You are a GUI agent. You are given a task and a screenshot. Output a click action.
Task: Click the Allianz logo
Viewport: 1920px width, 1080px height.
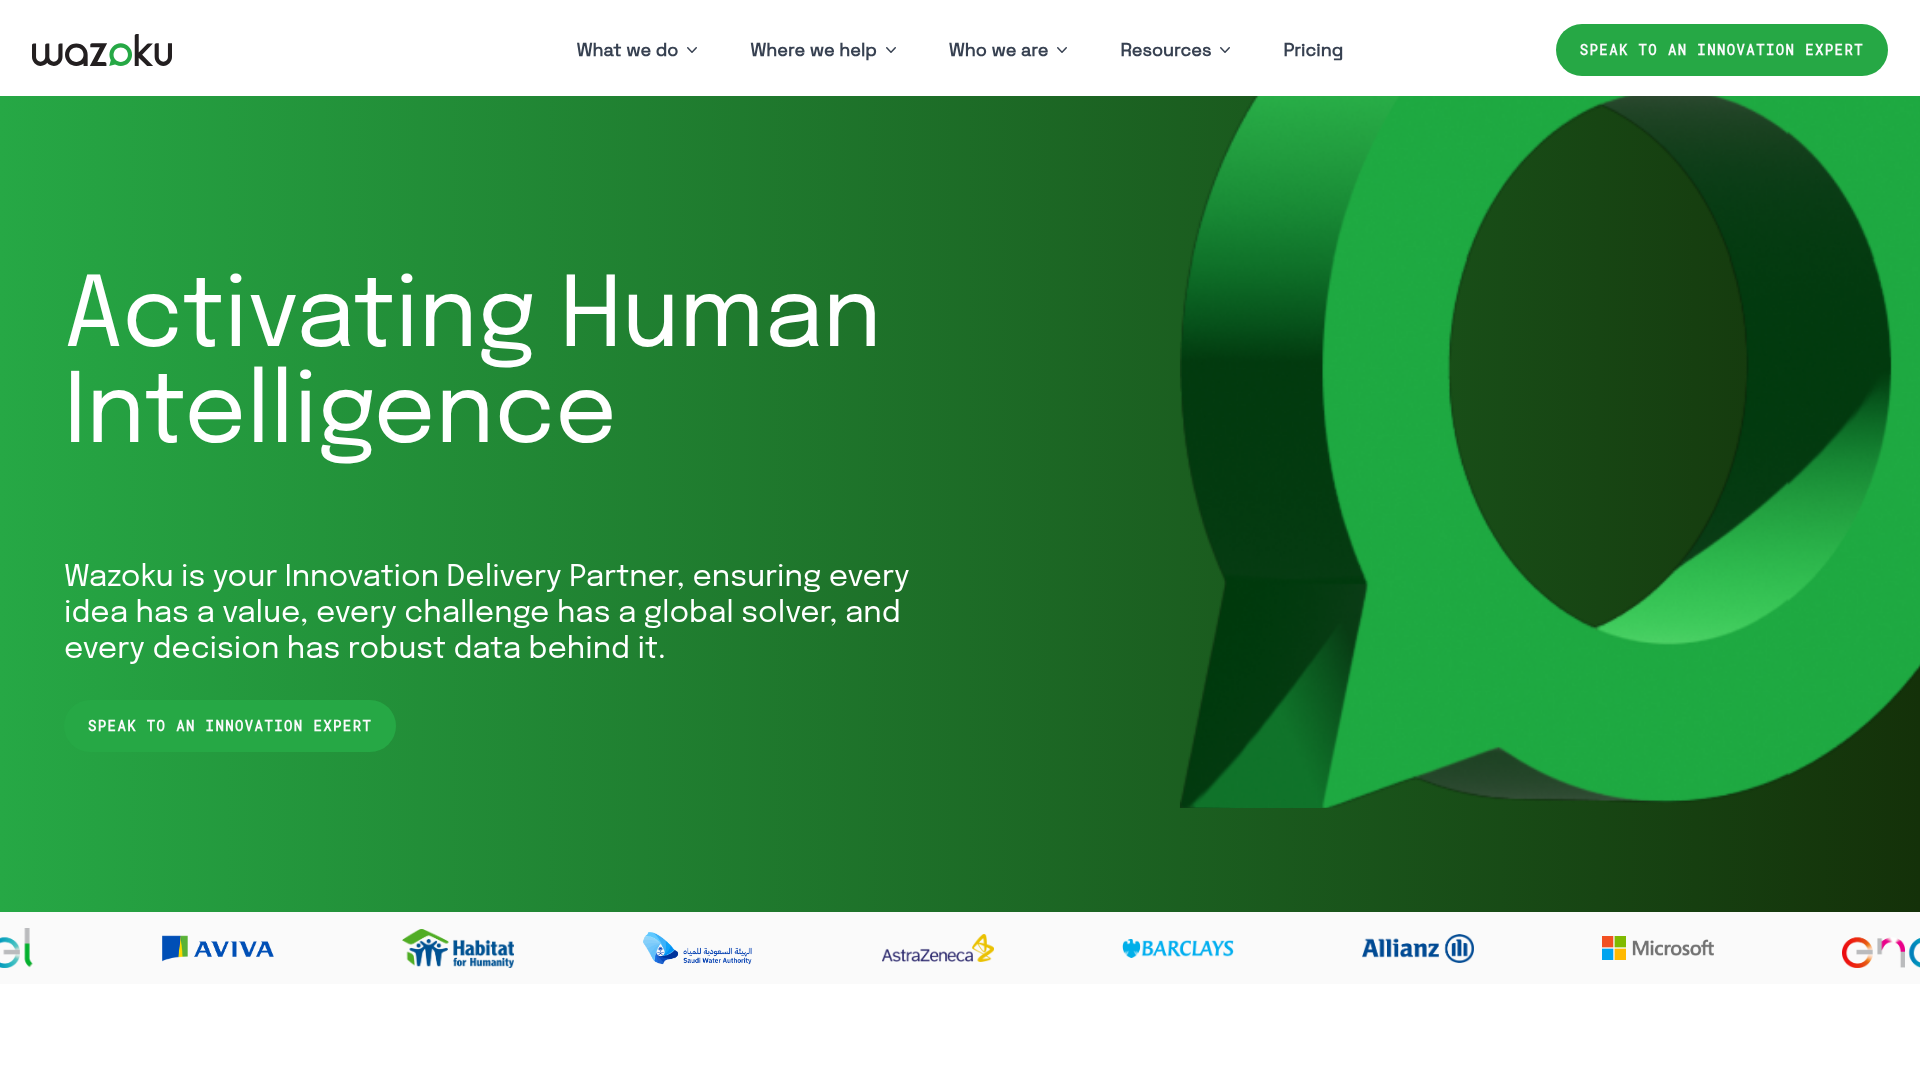1416,949
